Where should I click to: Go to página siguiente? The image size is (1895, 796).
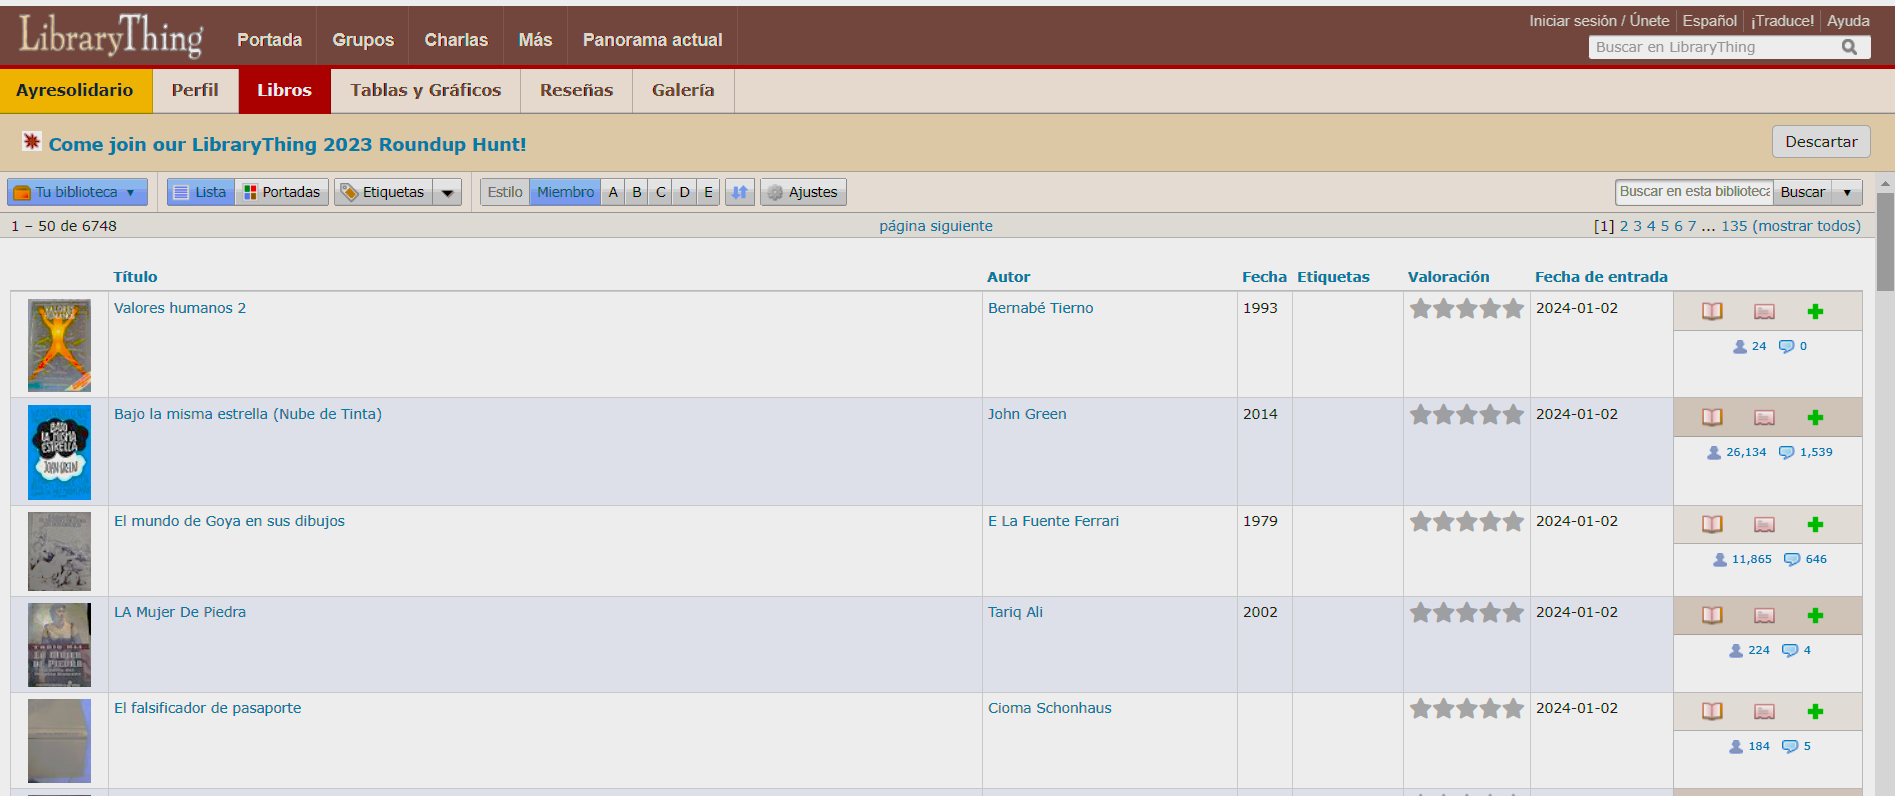pyautogui.click(x=936, y=226)
